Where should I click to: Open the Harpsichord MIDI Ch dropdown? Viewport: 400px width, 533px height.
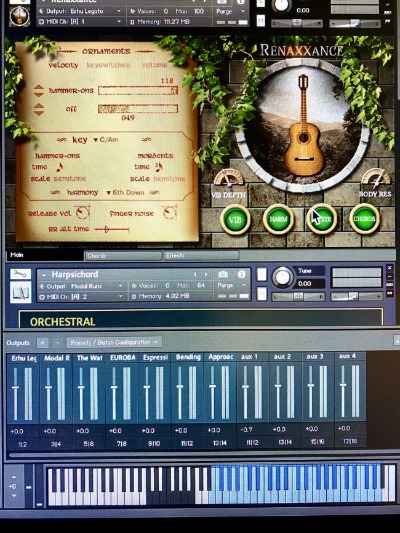tap(81, 297)
